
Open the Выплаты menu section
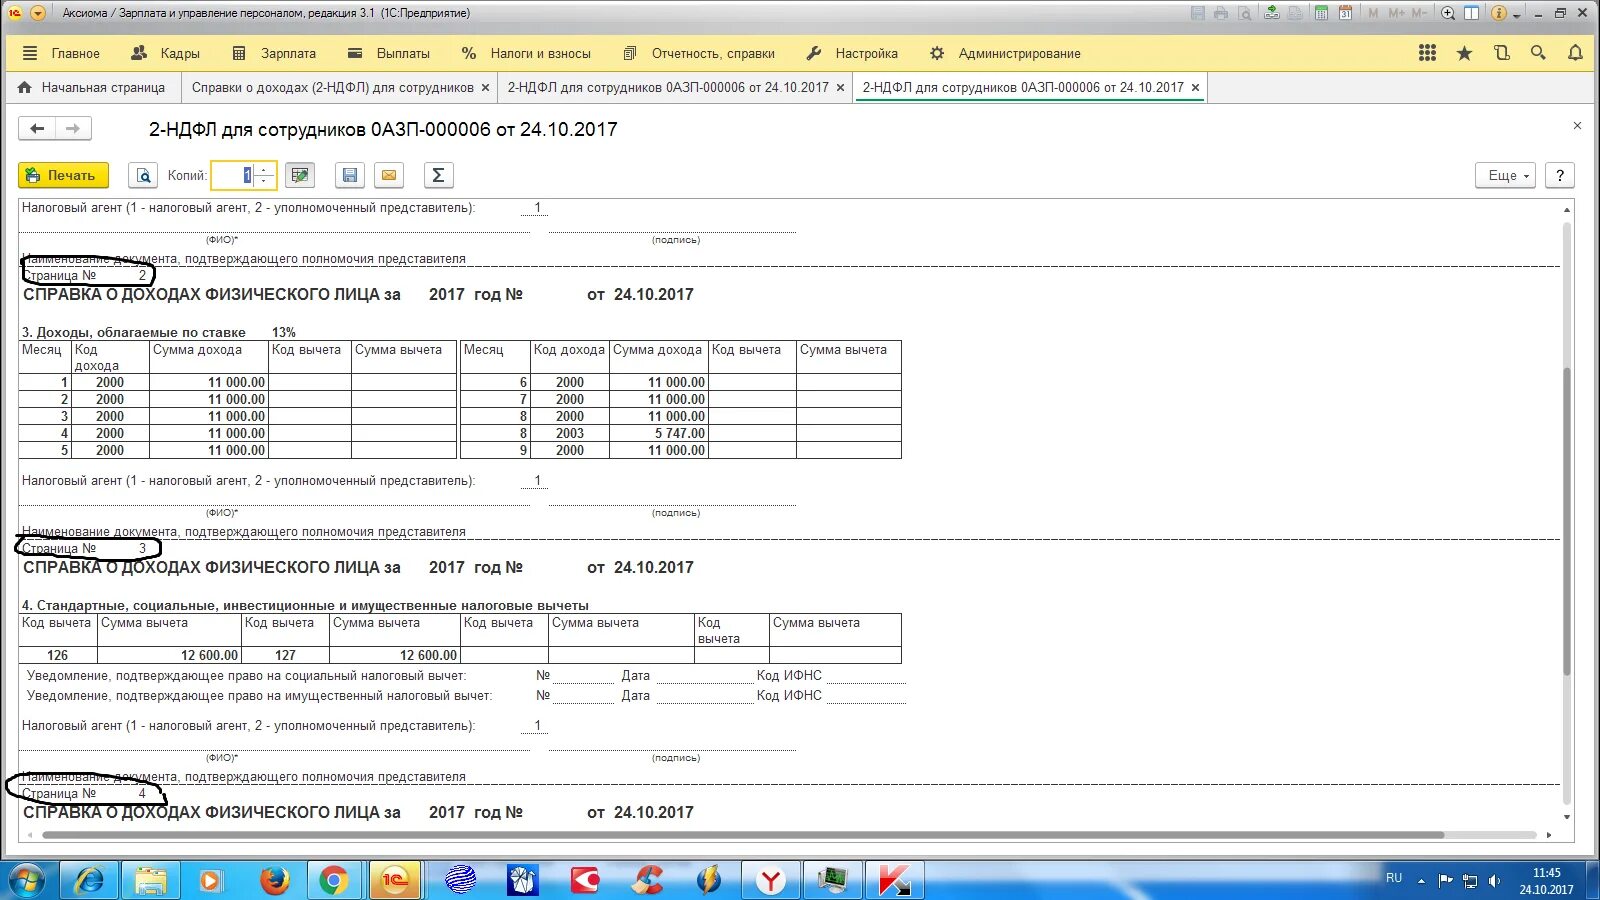tap(389, 53)
